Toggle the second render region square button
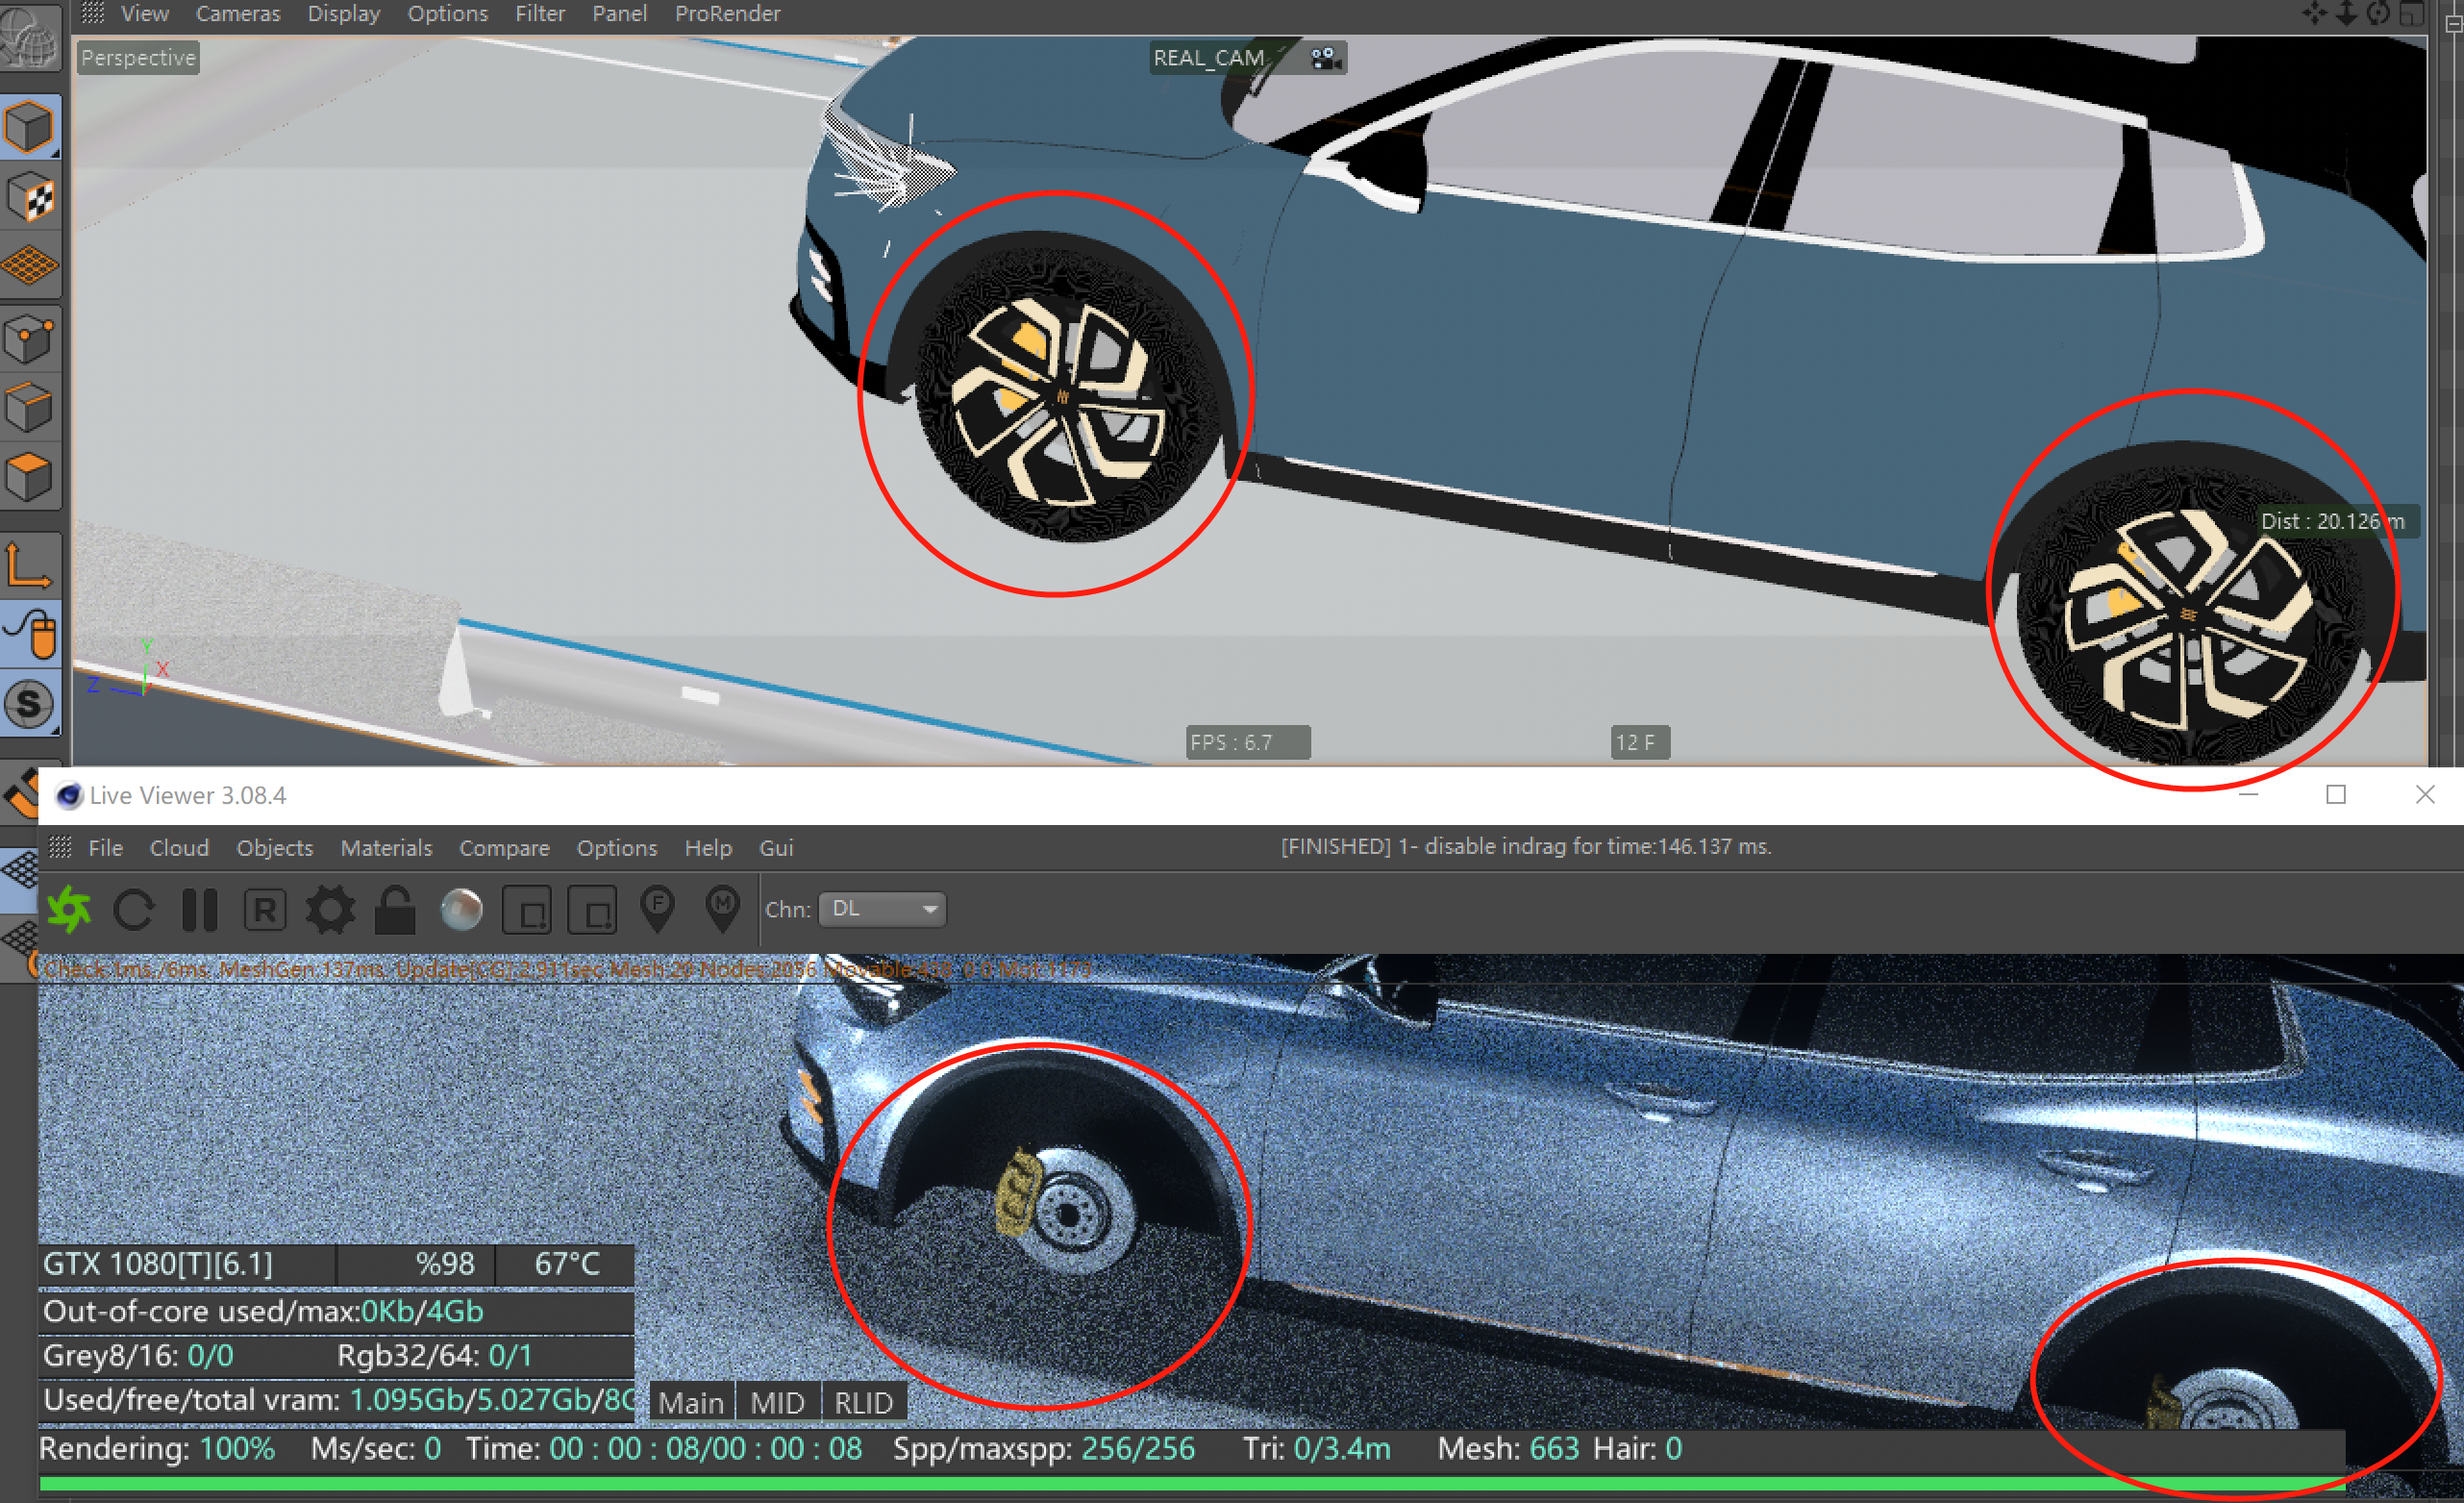This screenshot has height=1503, width=2464. pyautogui.click(x=592, y=909)
